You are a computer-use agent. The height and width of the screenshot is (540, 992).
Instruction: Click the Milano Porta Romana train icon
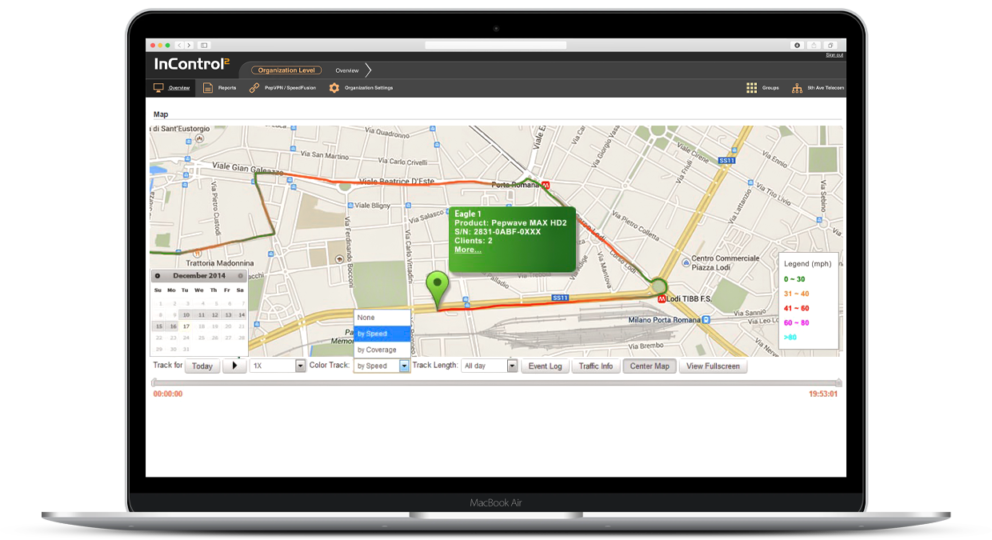coord(706,320)
